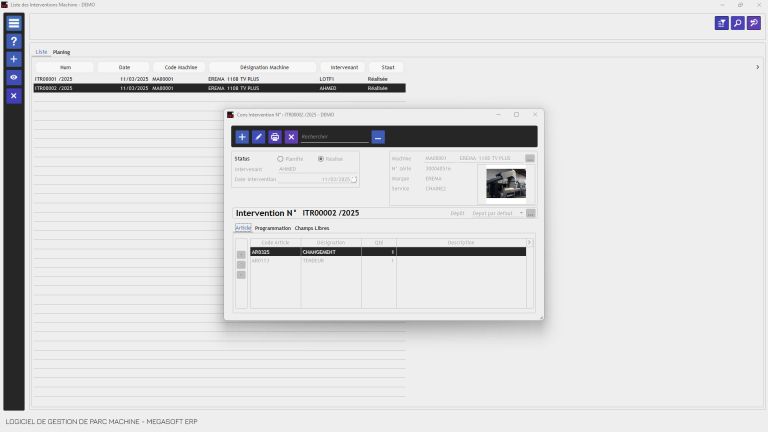Open the Article tab in the dialog

coord(243,228)
